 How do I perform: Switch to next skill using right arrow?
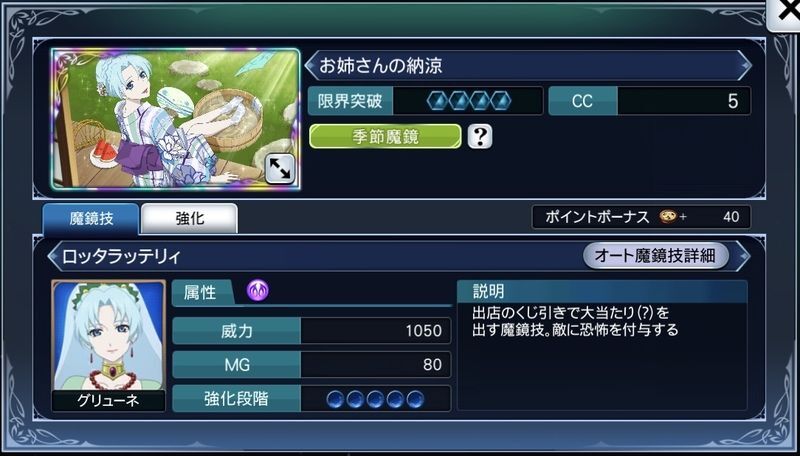click(x=743, y=256)
